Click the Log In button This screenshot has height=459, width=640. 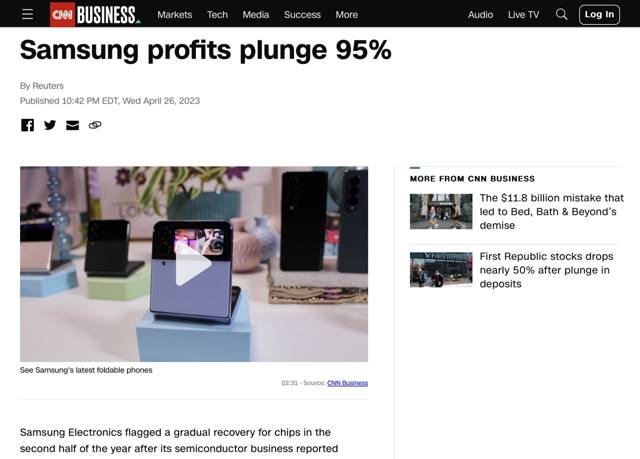[x=599, y=15]
